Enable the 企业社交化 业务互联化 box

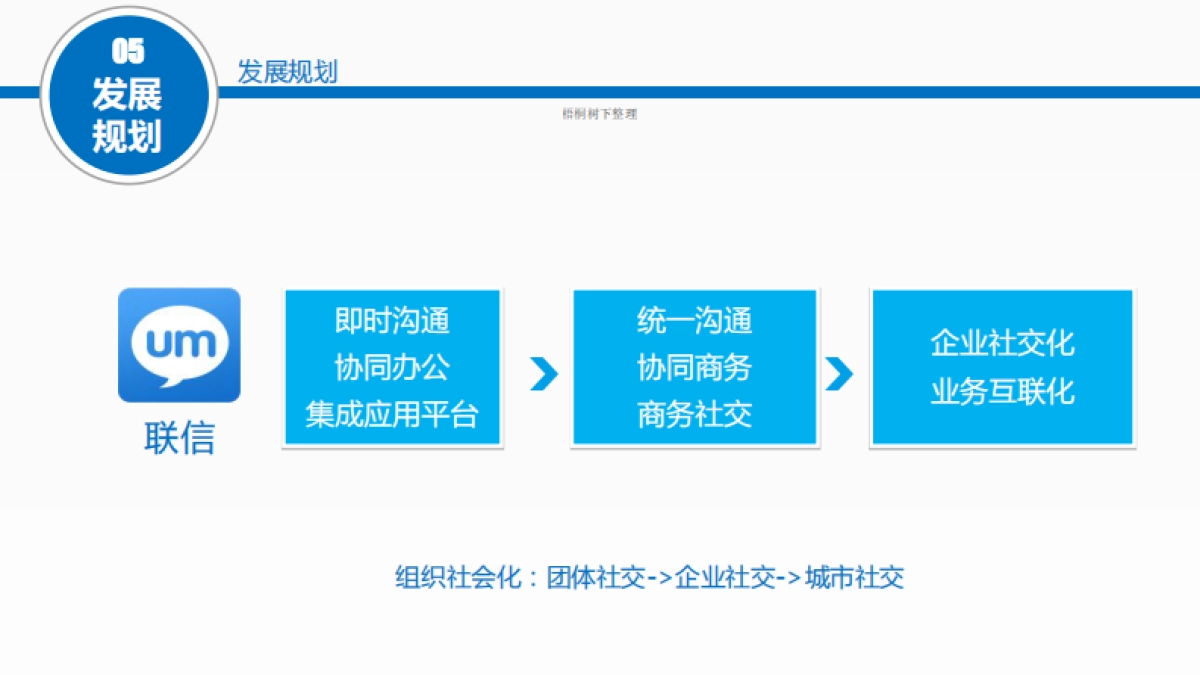point(1002,367)
